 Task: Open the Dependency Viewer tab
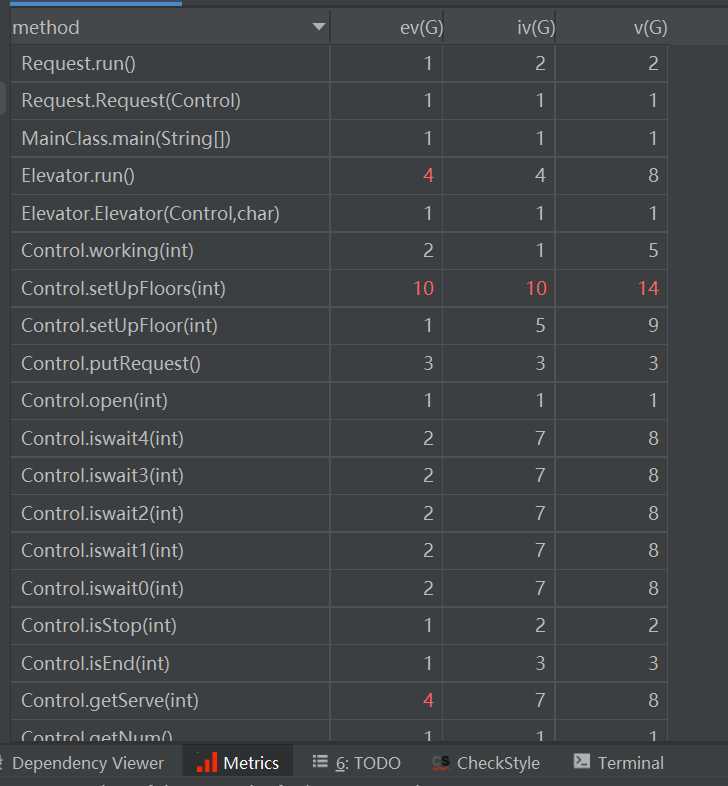[86, 763]
